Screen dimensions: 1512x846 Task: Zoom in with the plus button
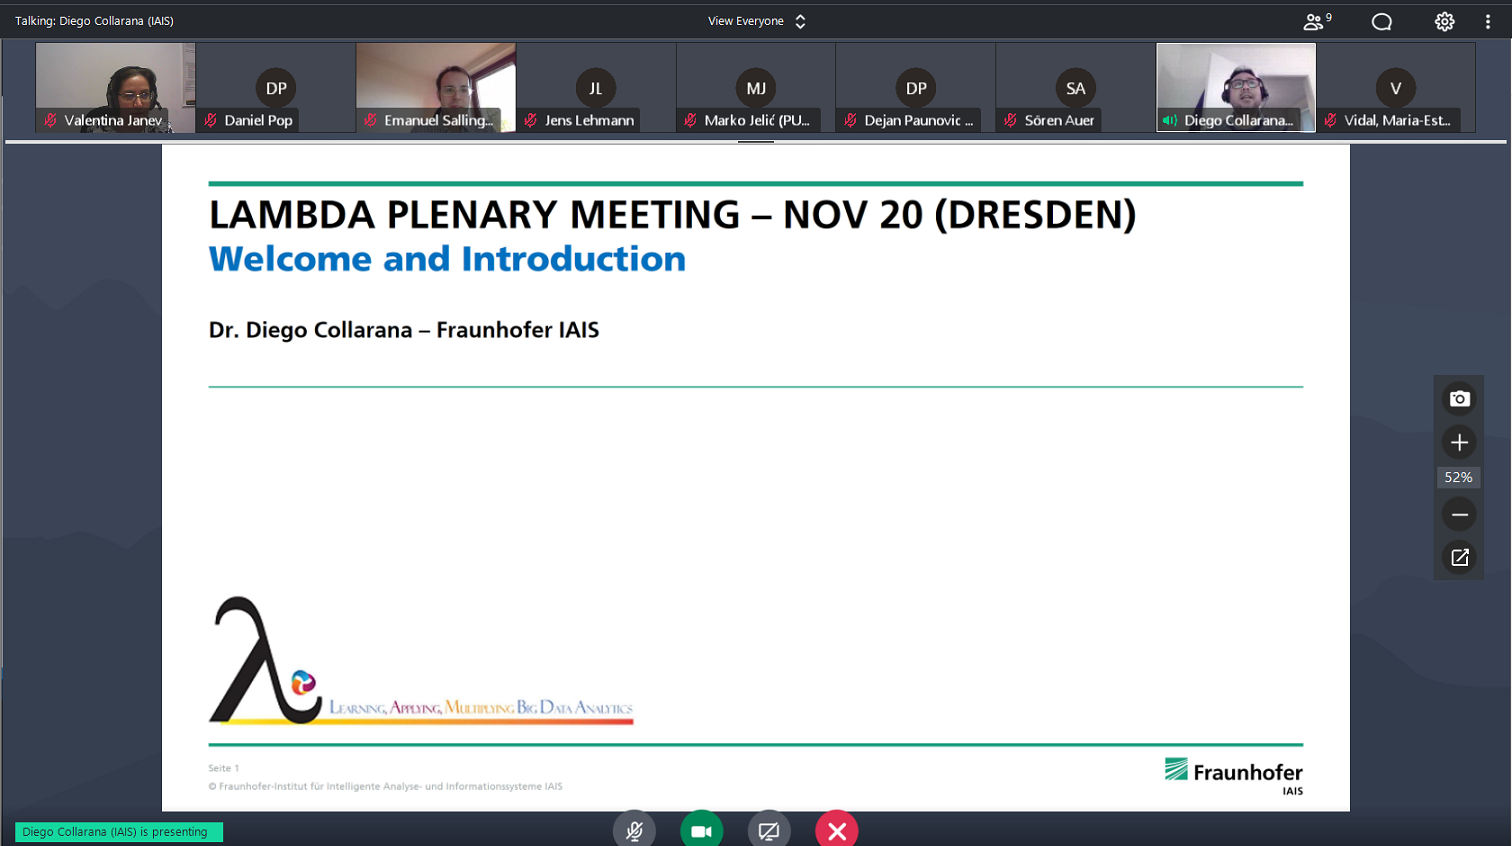pos(1459,442)
